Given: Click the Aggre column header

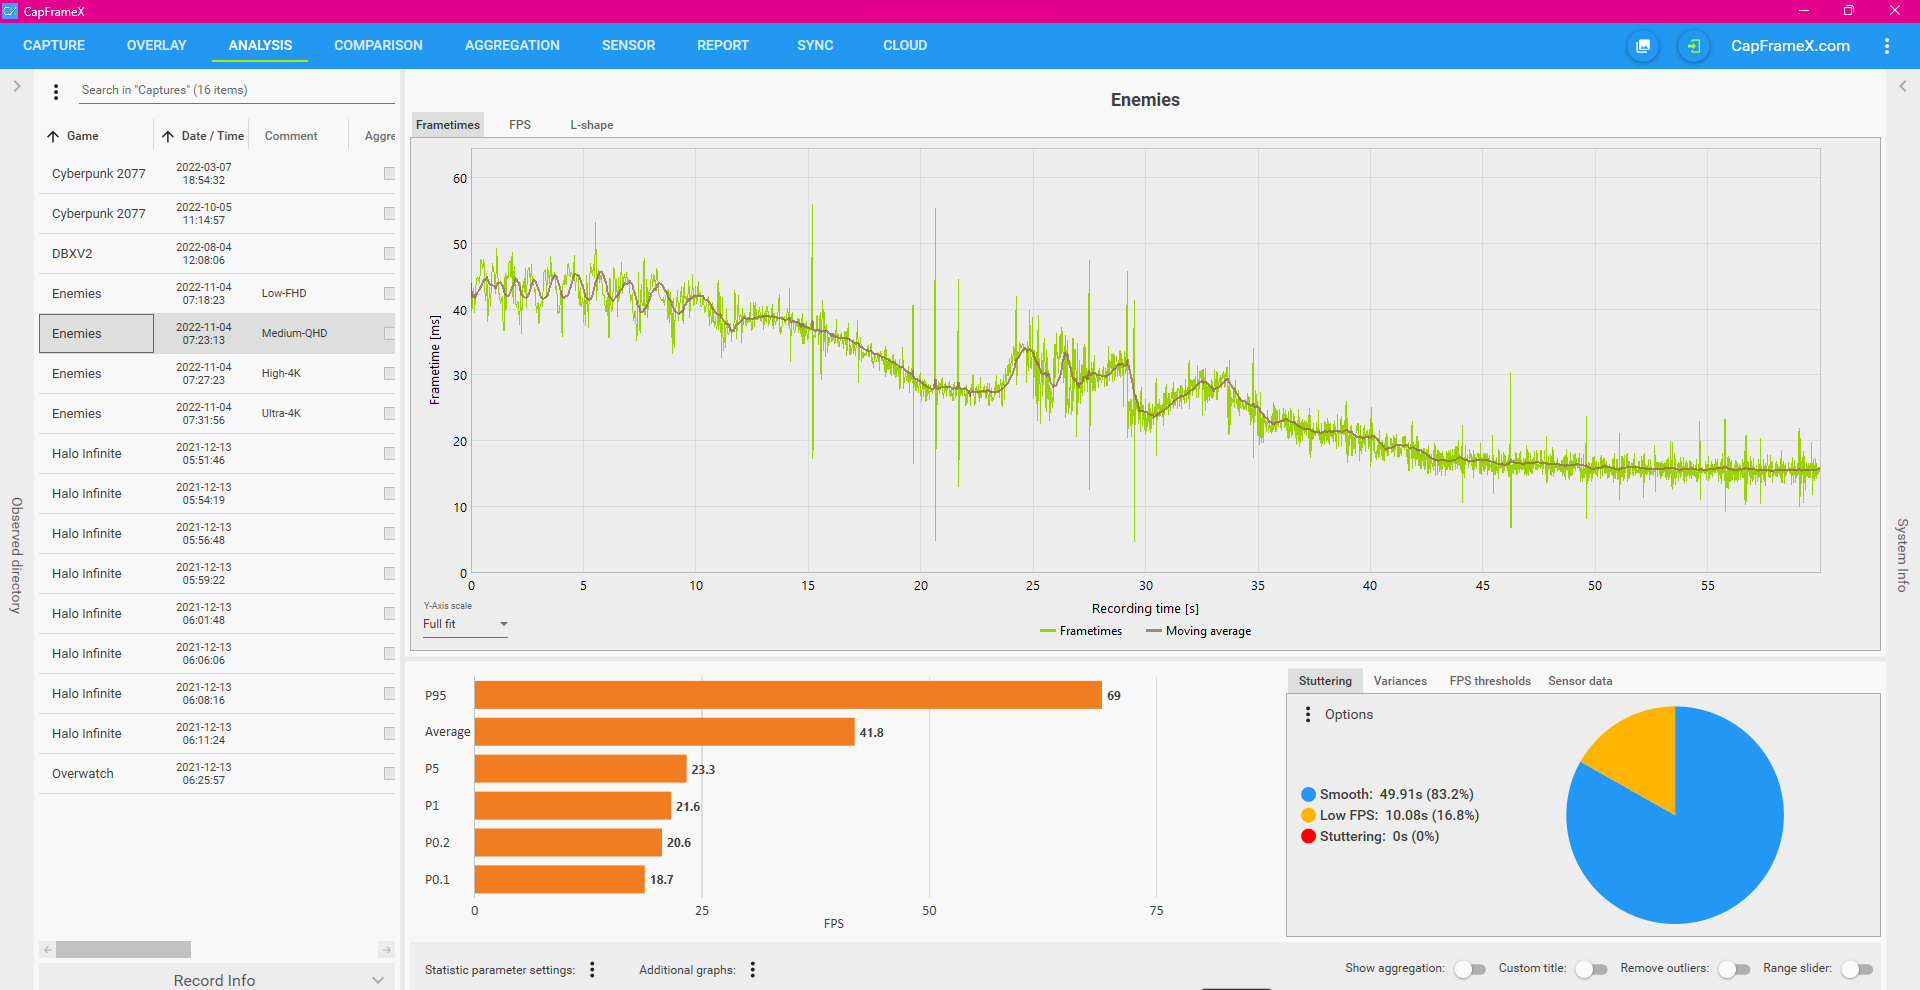Looking at the screenshot, I should (x=380, y=136).
